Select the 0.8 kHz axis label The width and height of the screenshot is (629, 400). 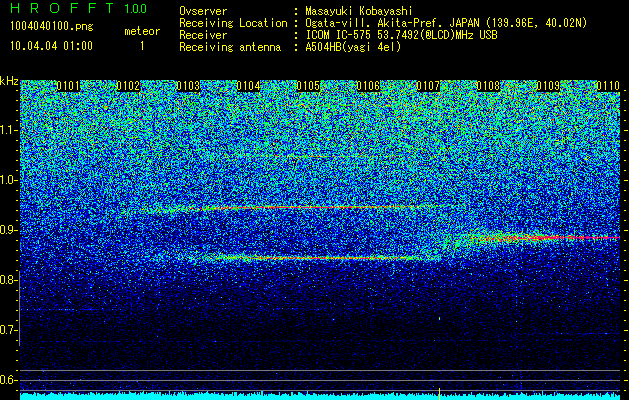[8, 280]
